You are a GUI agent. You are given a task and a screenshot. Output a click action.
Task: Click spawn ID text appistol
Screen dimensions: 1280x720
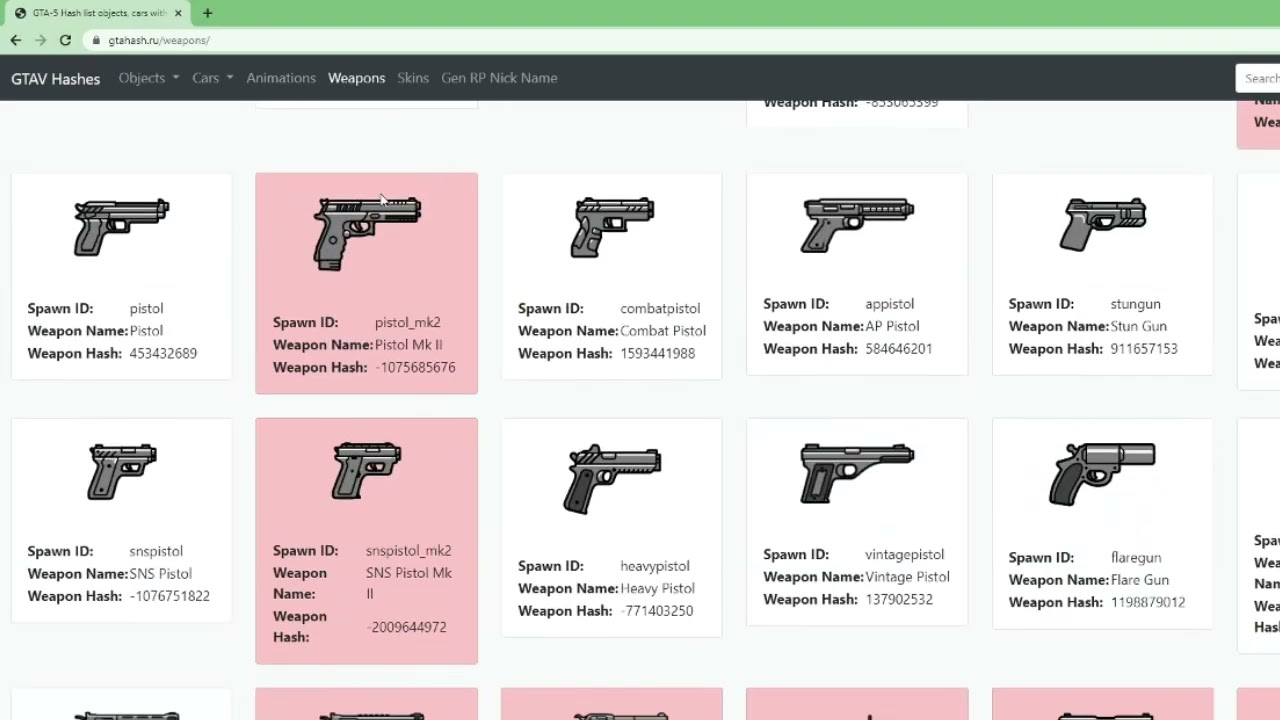889,304
